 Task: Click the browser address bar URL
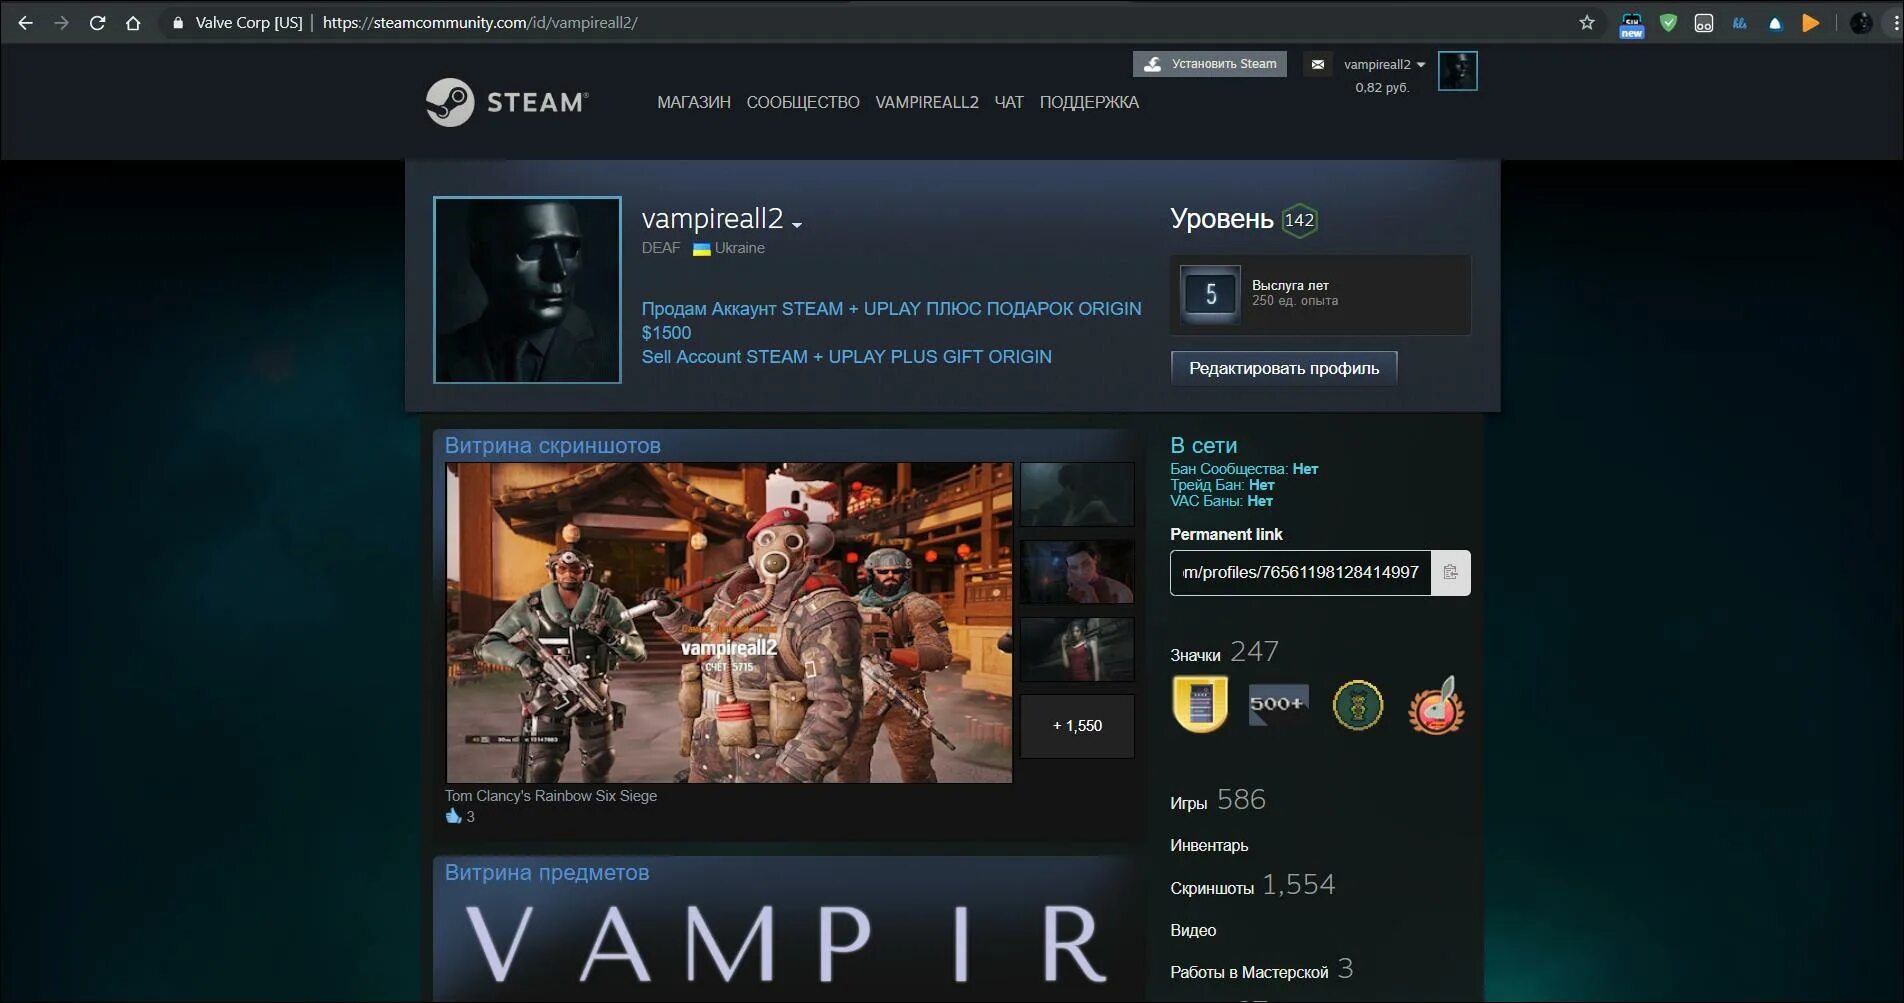coord(480,22)
